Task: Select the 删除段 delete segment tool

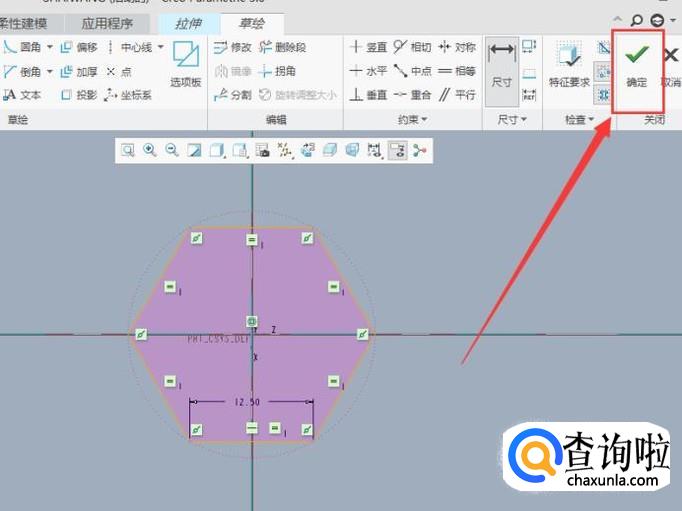Action: [x=283, y=47]
